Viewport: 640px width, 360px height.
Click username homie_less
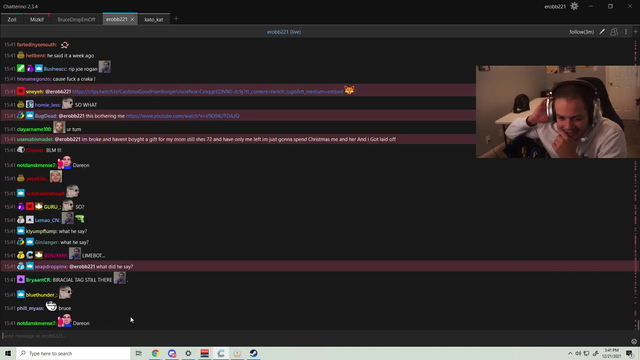tap(47, 105)
